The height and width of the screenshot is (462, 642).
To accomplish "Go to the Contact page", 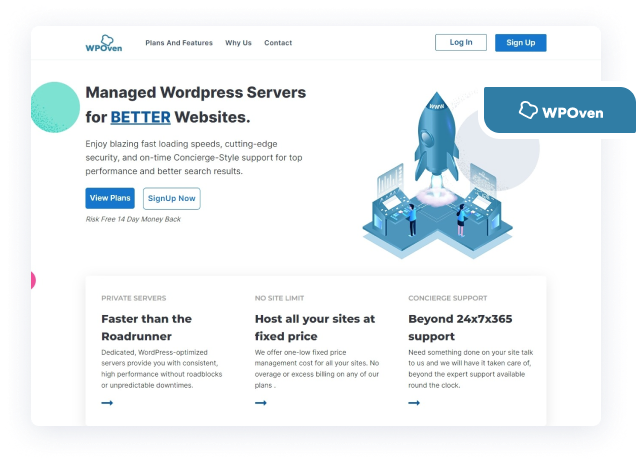I will point(278,43).
